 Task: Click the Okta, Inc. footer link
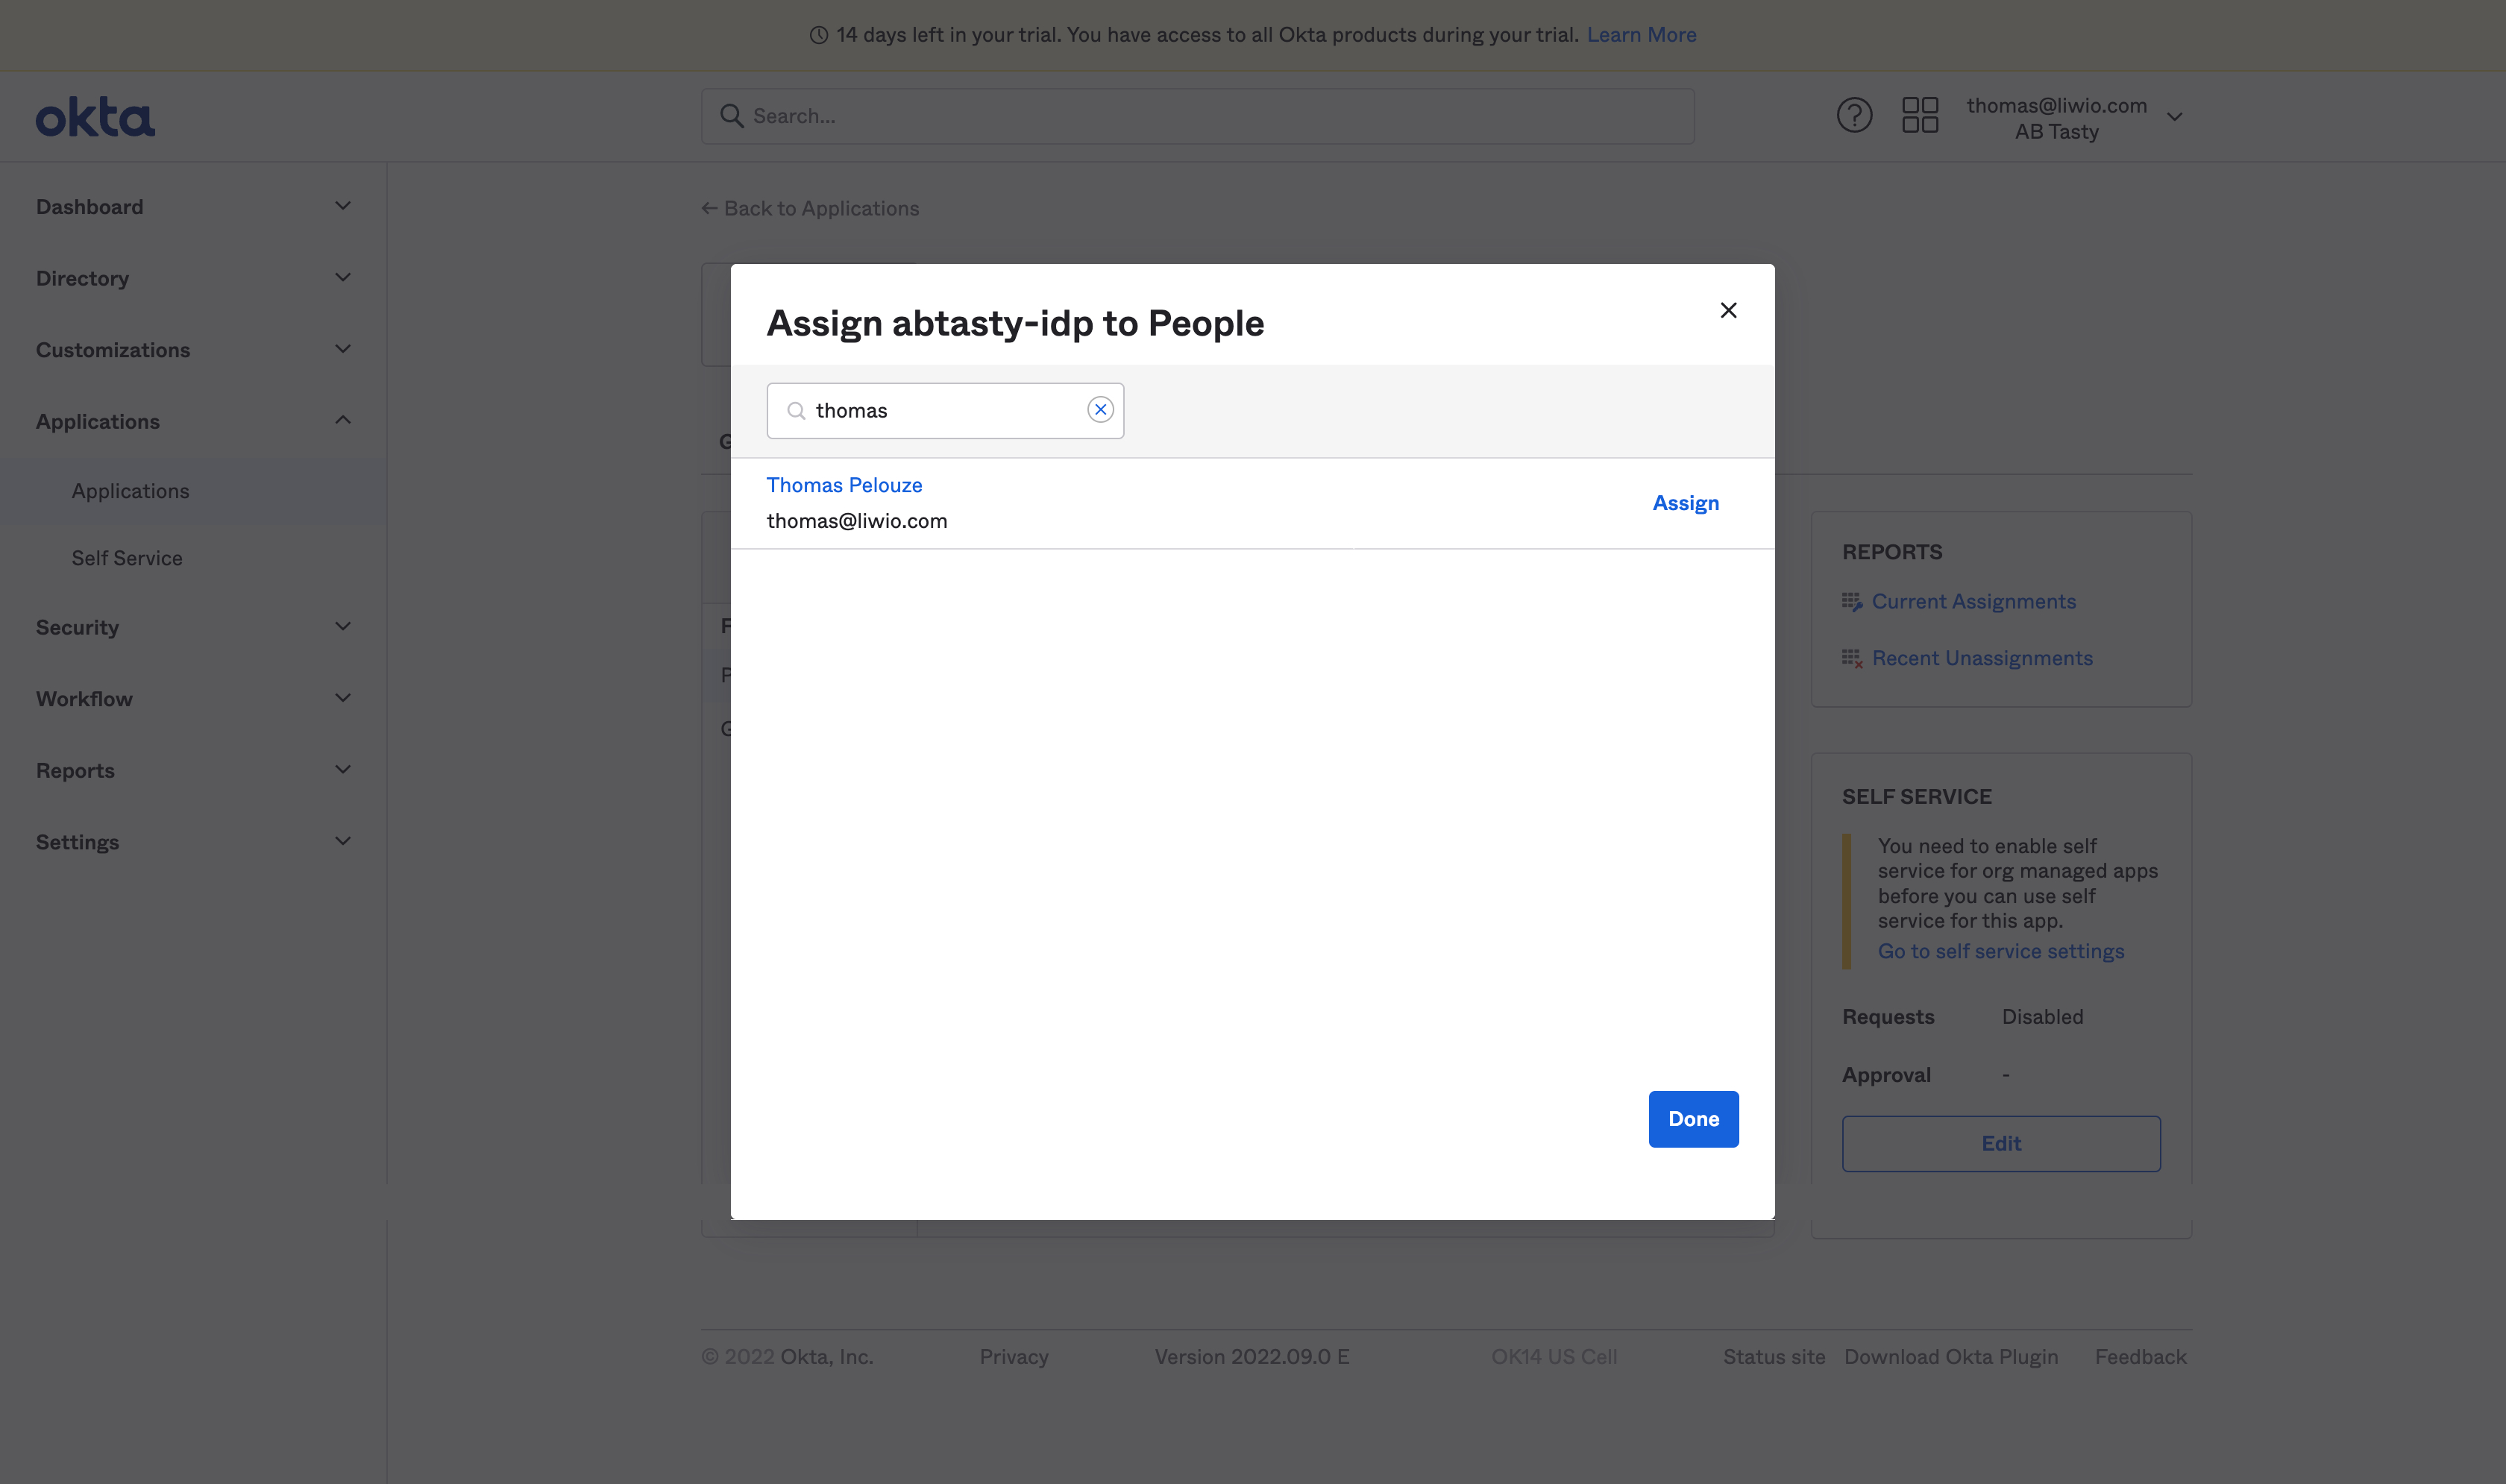pos(826,1357)
